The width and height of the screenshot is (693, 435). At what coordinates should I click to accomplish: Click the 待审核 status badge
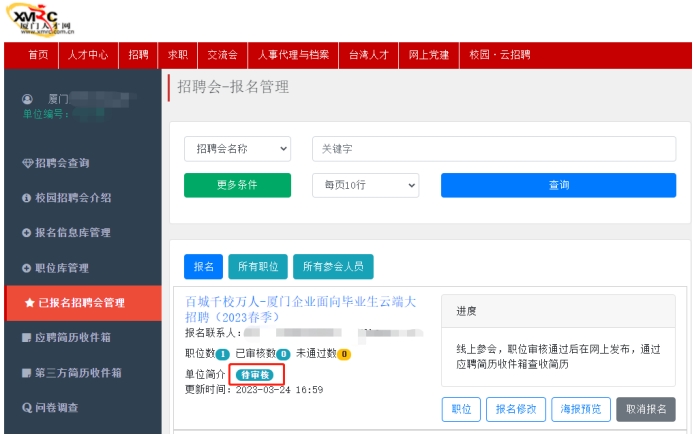(255, 375)
